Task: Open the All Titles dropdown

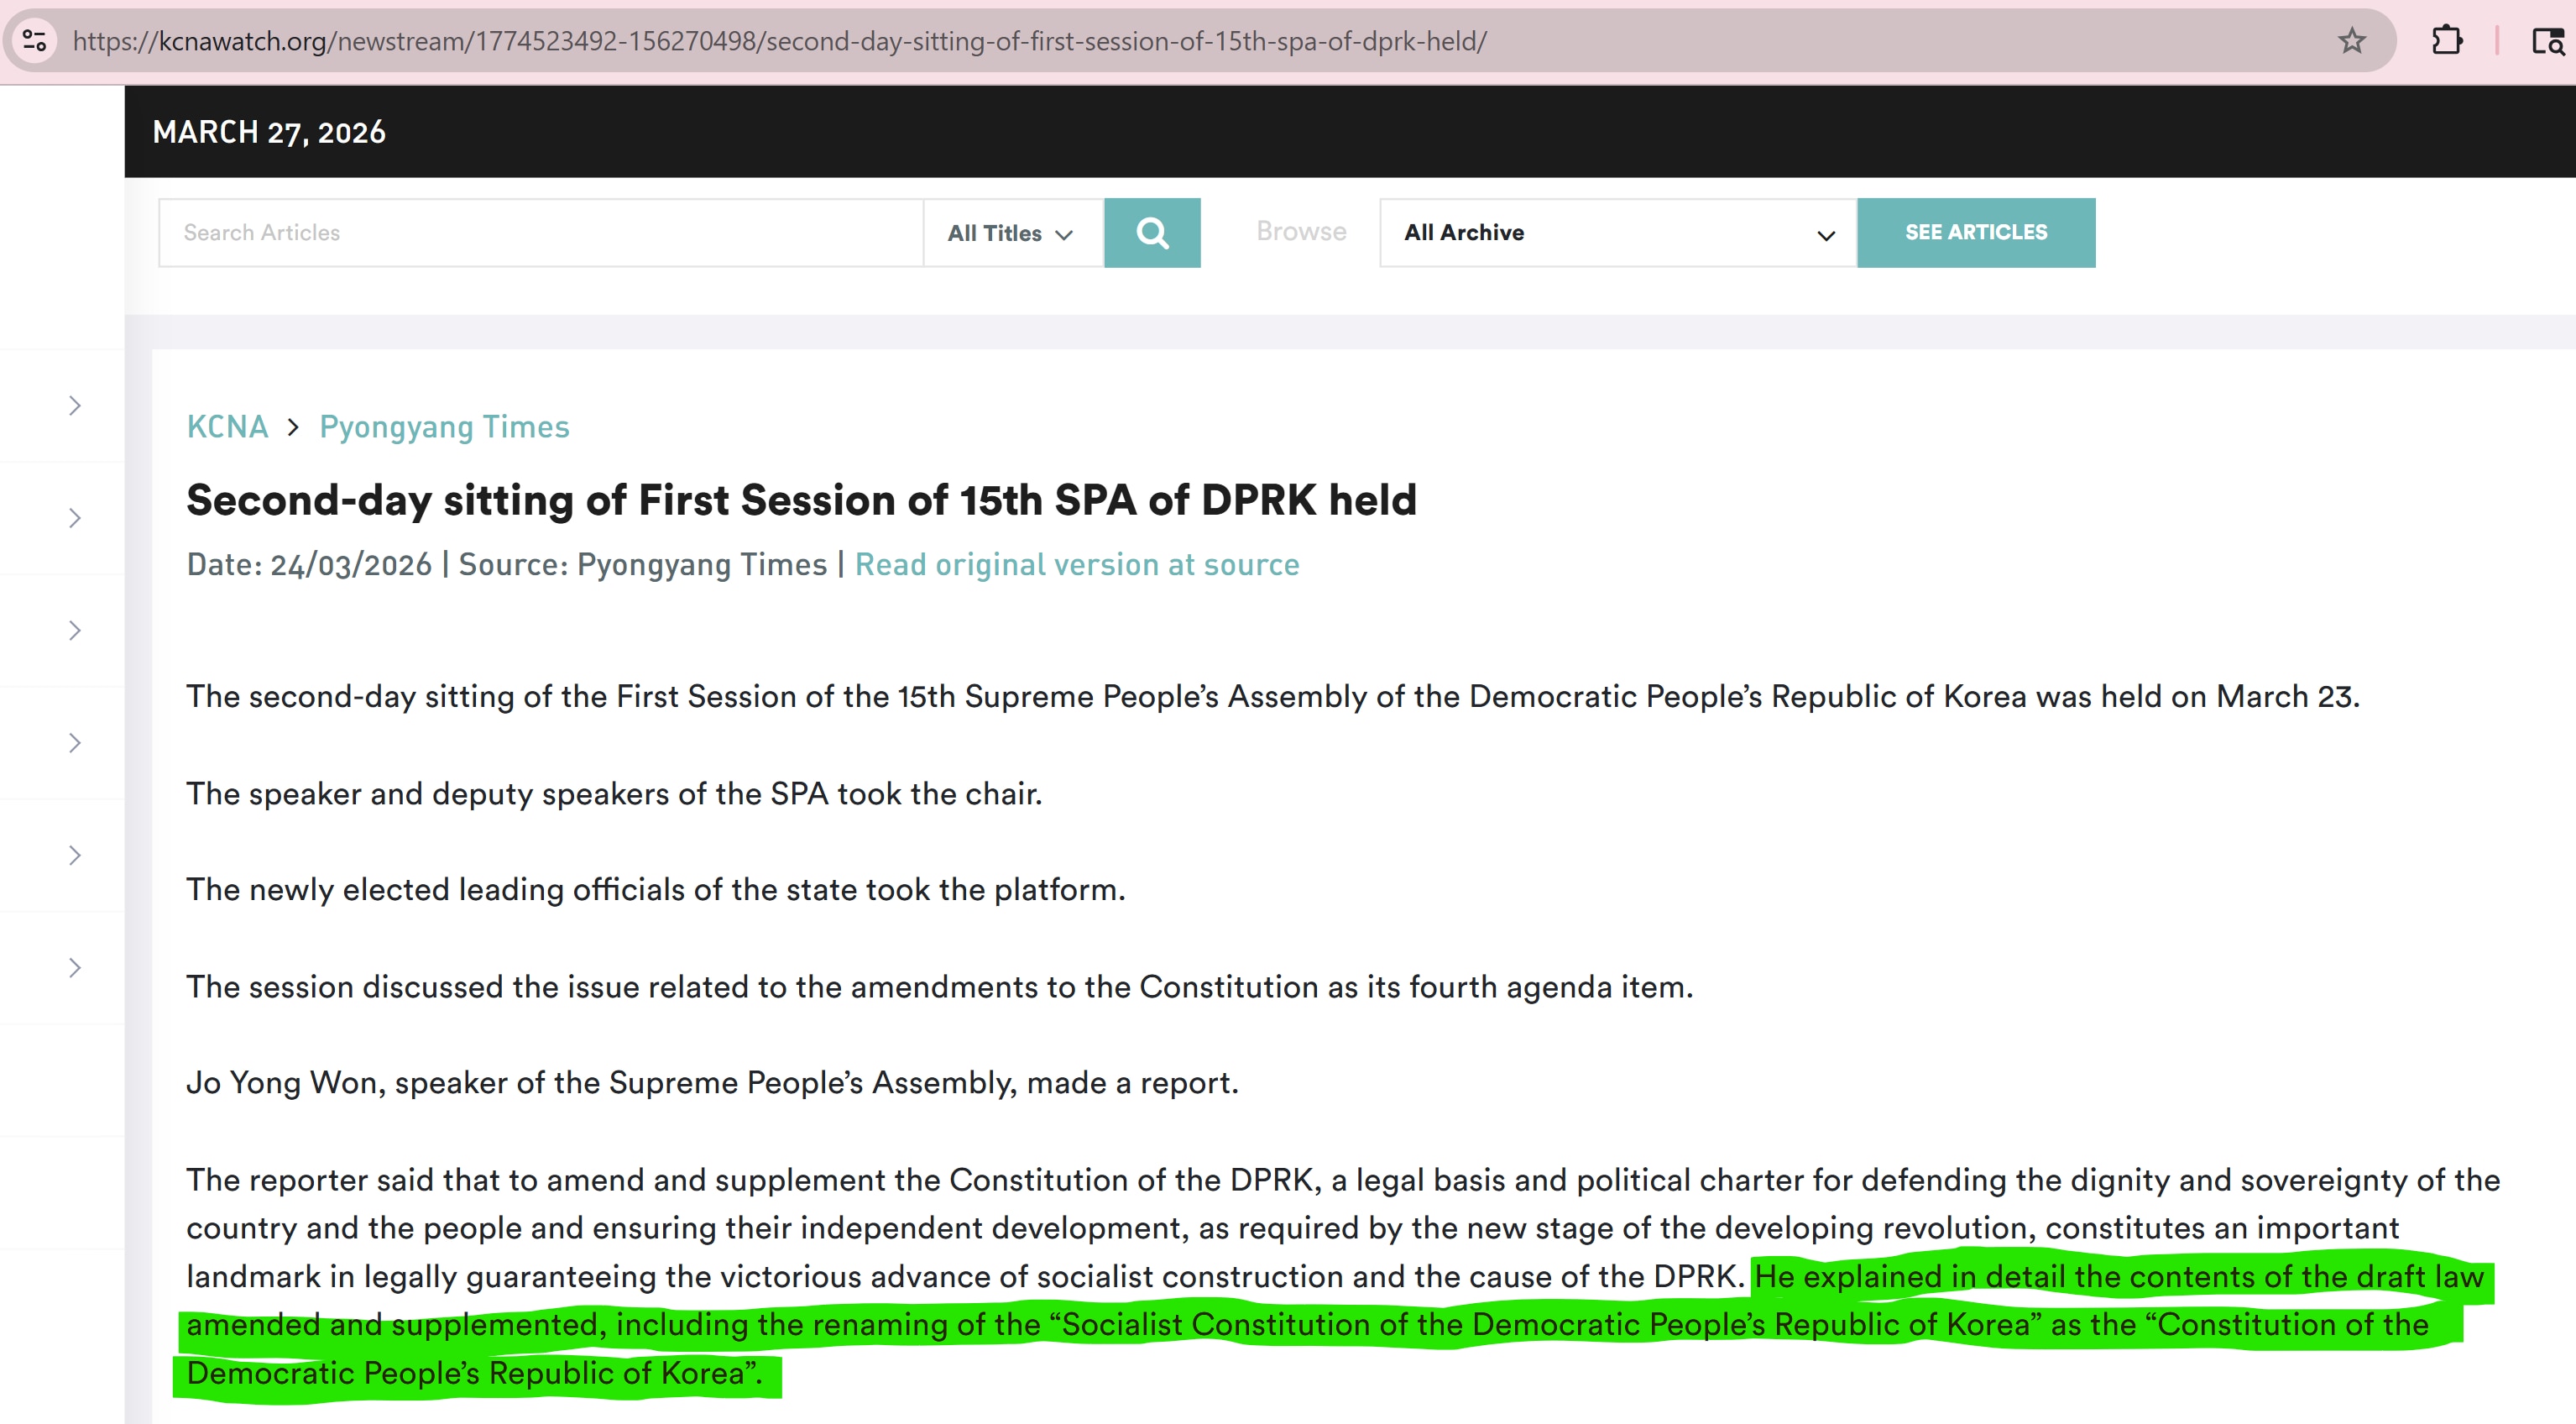Action: click(x=1011, y=233)
